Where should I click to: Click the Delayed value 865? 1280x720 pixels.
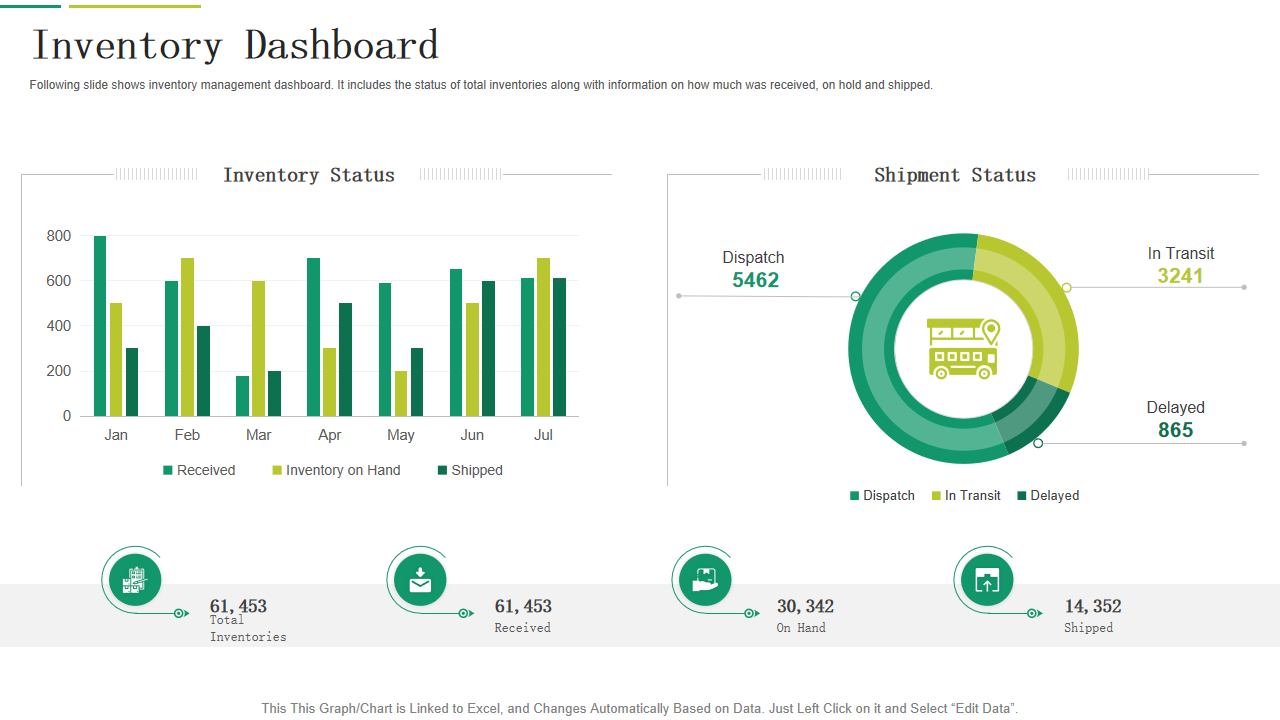coord(1176,430)
